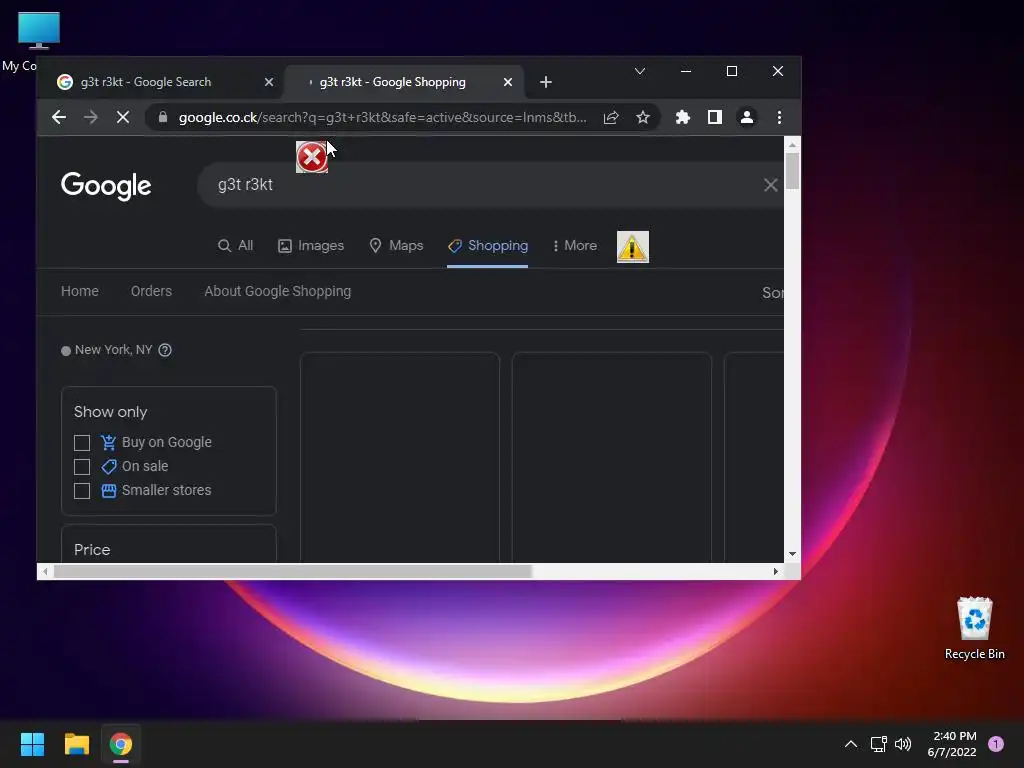This screenshot has height=768, width=1024.
Task: Select the second loading product card
Action: click(611, 457)
